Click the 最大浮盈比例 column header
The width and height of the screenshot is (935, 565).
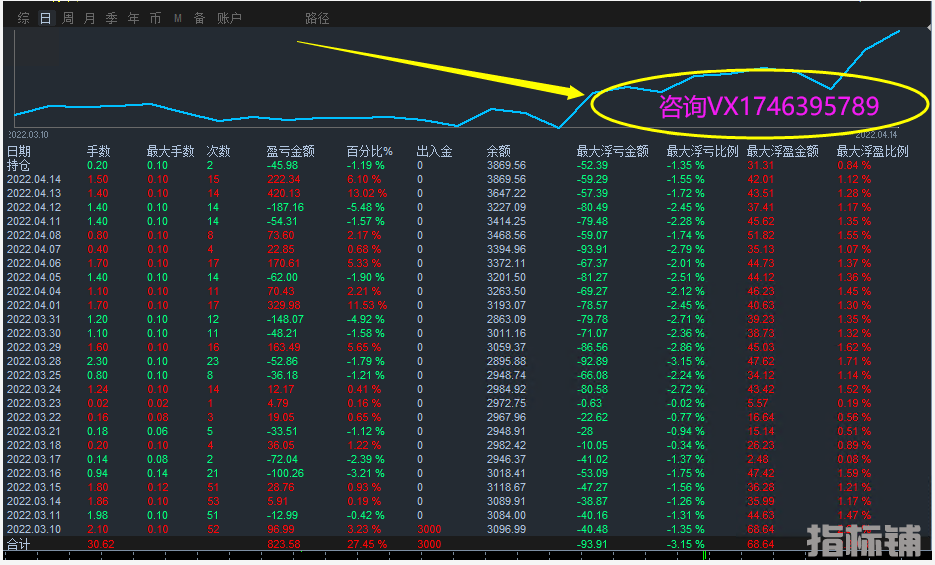point(872,151)
